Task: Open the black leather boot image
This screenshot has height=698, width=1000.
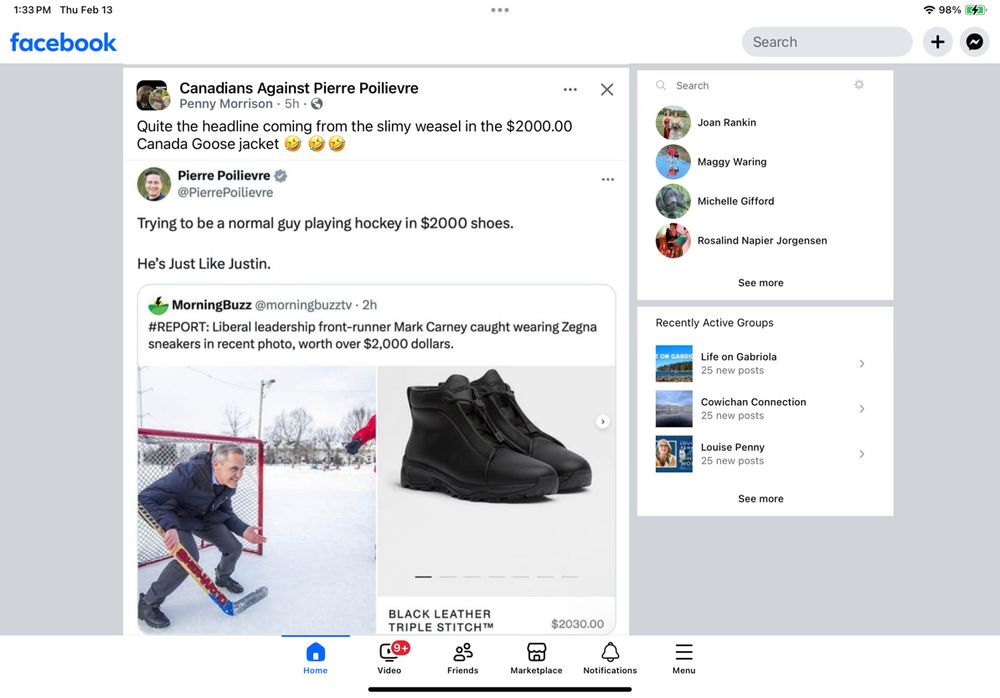Action: (496, 481)
